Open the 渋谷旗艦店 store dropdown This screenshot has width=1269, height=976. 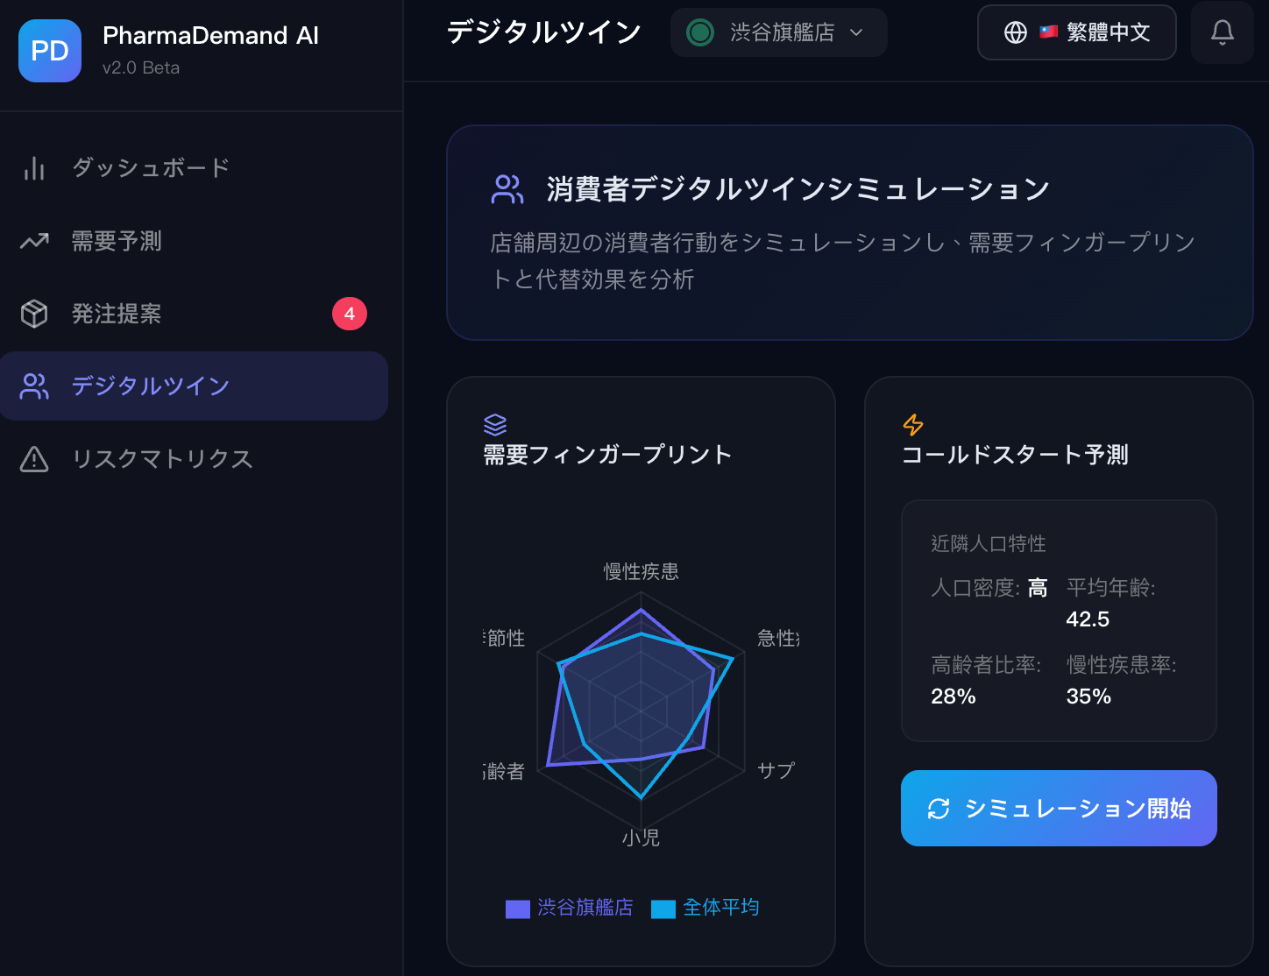point(778,32)
